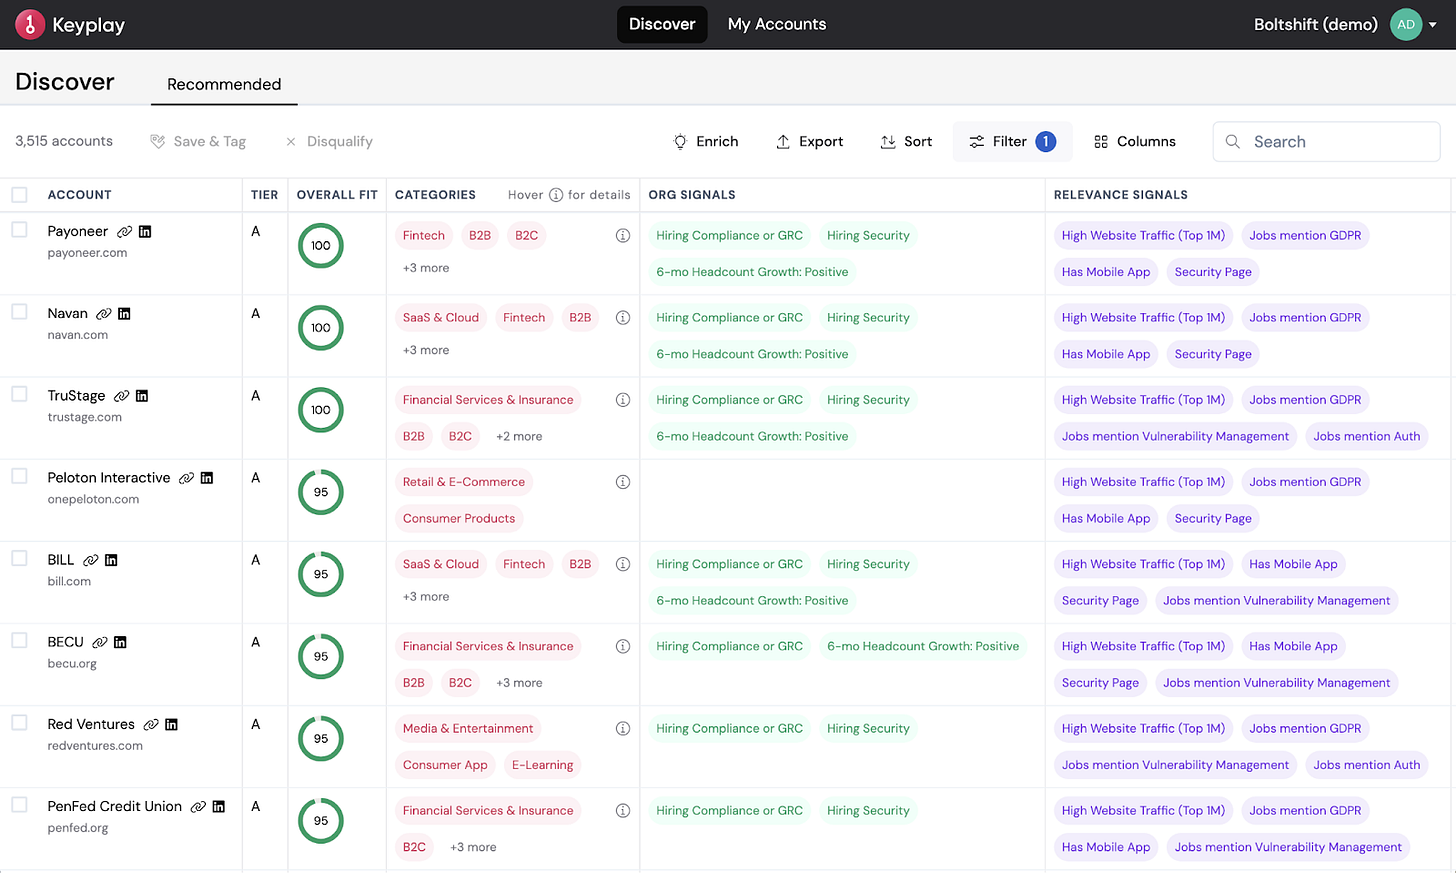Click the Search input field
Viewport: 1456px width, 873px height.
[1326, 142]
